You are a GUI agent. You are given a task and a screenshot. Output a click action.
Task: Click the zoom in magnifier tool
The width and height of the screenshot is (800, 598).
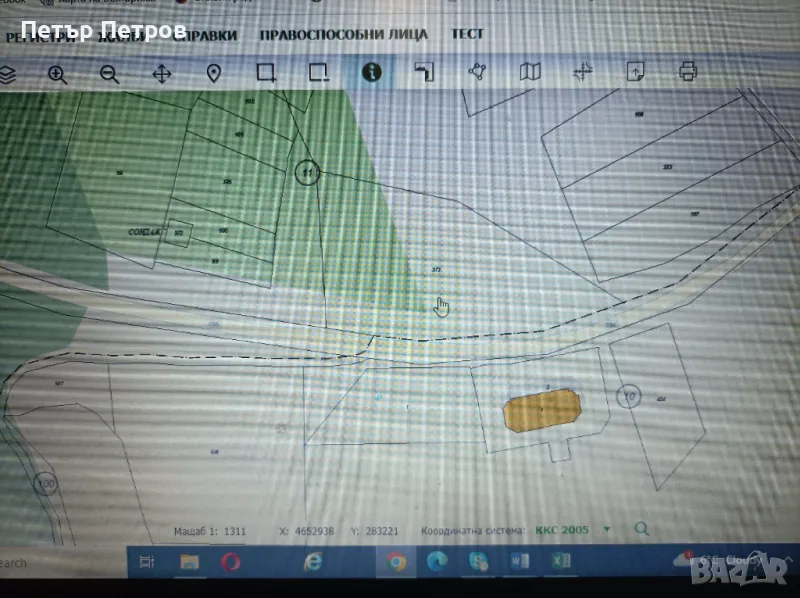tap(57, 73)
